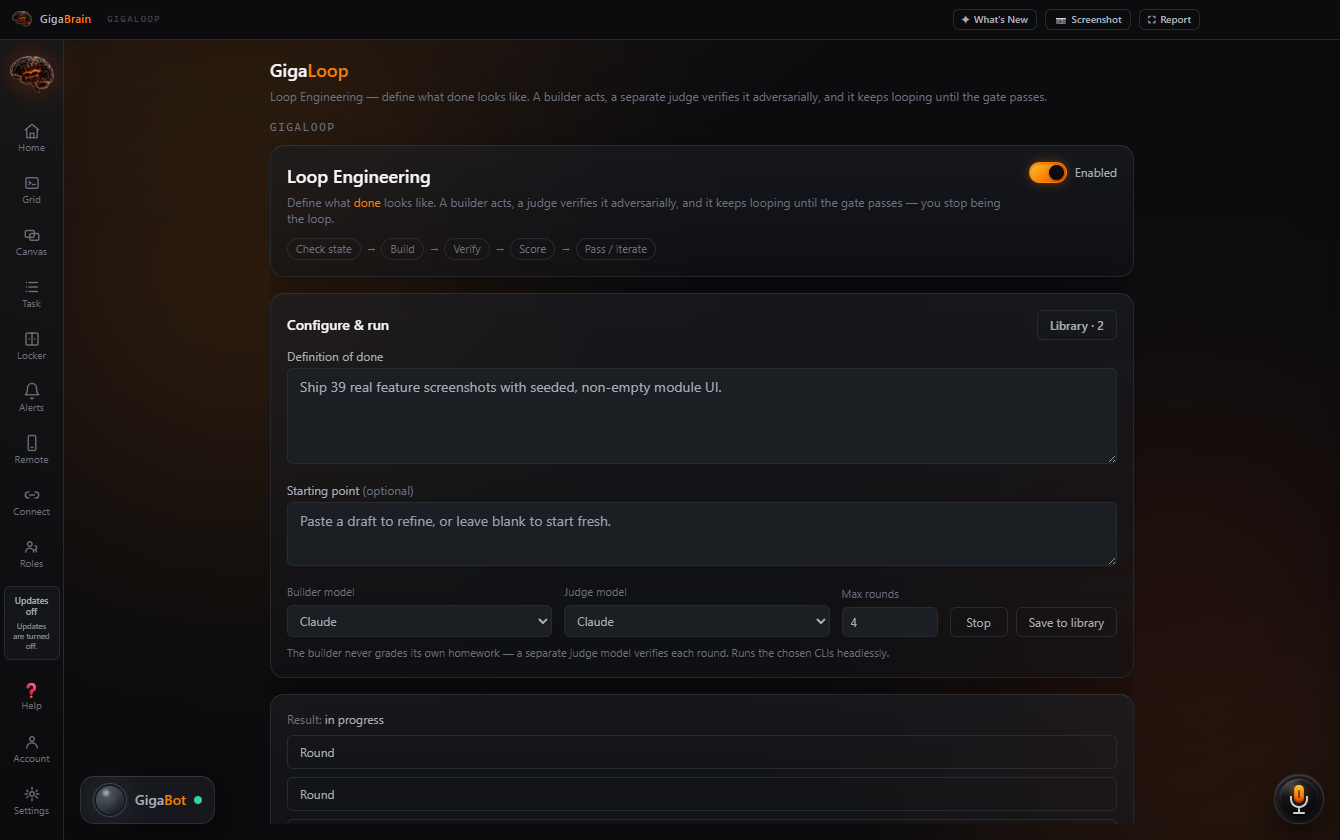Click the Configure & run heading

(x=338, y=325)
